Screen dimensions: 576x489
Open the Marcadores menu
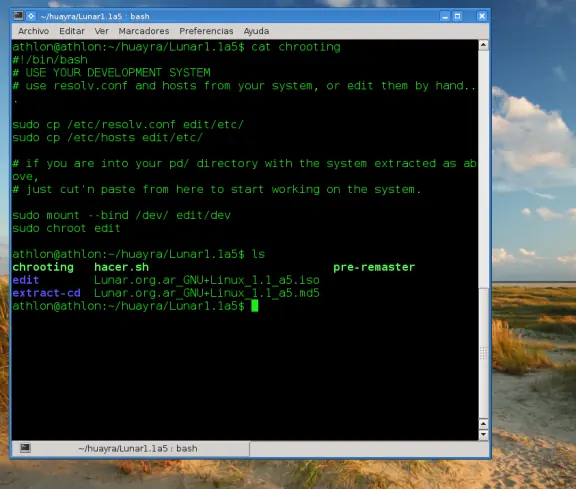coord(144,31)
